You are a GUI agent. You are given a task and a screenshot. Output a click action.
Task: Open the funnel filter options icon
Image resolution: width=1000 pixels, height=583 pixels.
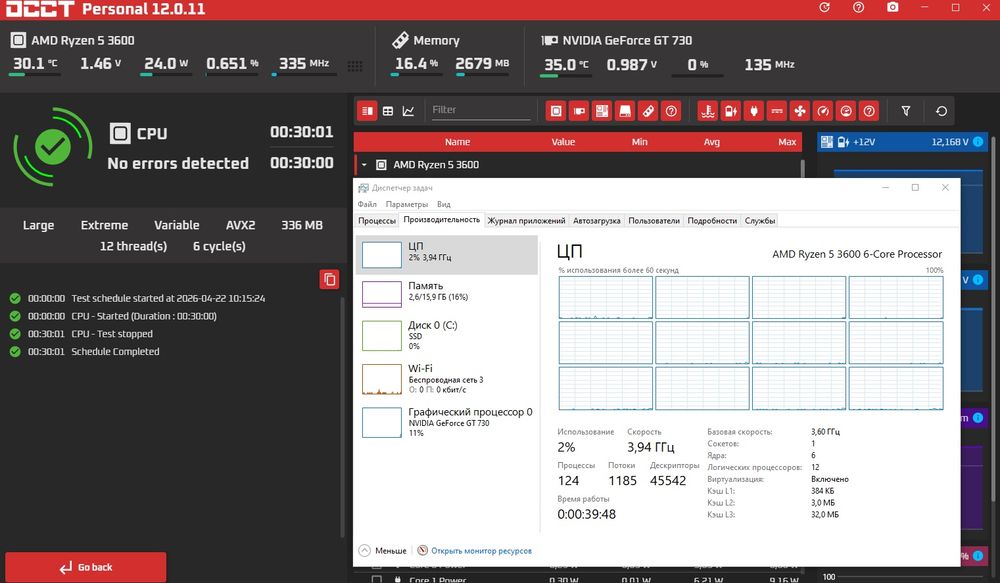[906, 111]
